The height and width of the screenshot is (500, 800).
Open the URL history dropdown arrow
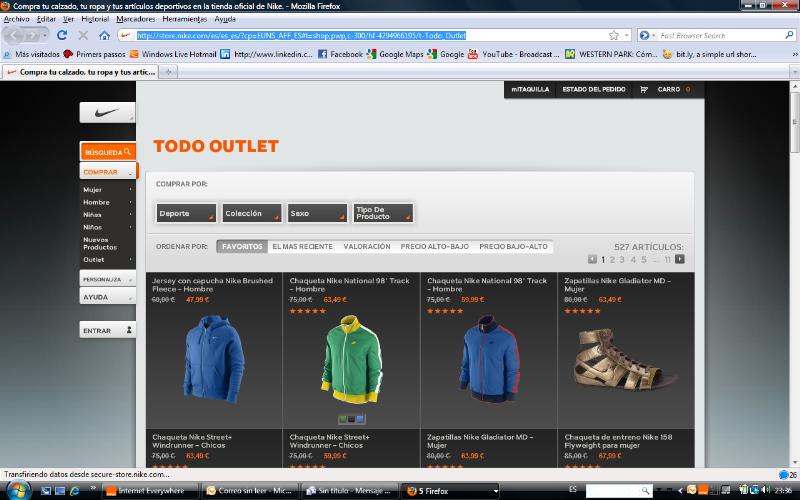(627, 35)
